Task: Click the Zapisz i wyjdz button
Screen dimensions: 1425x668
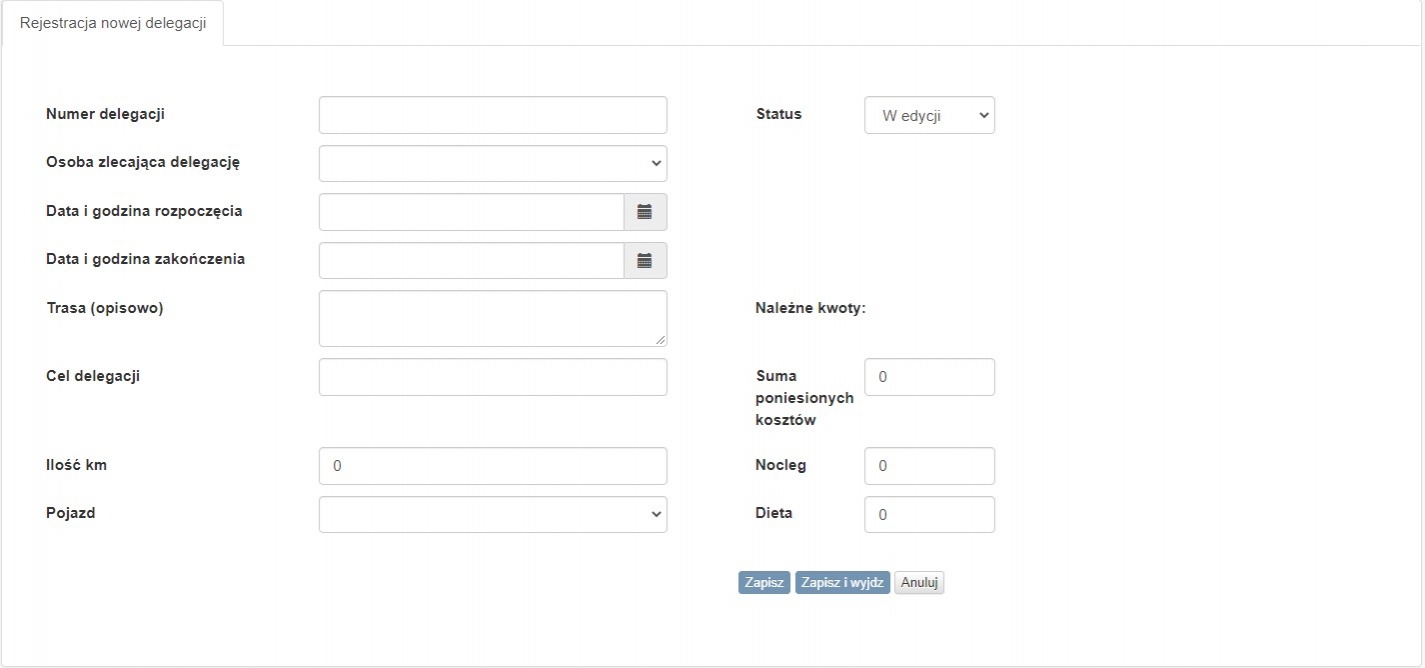Action: click(x=842, y=583)
